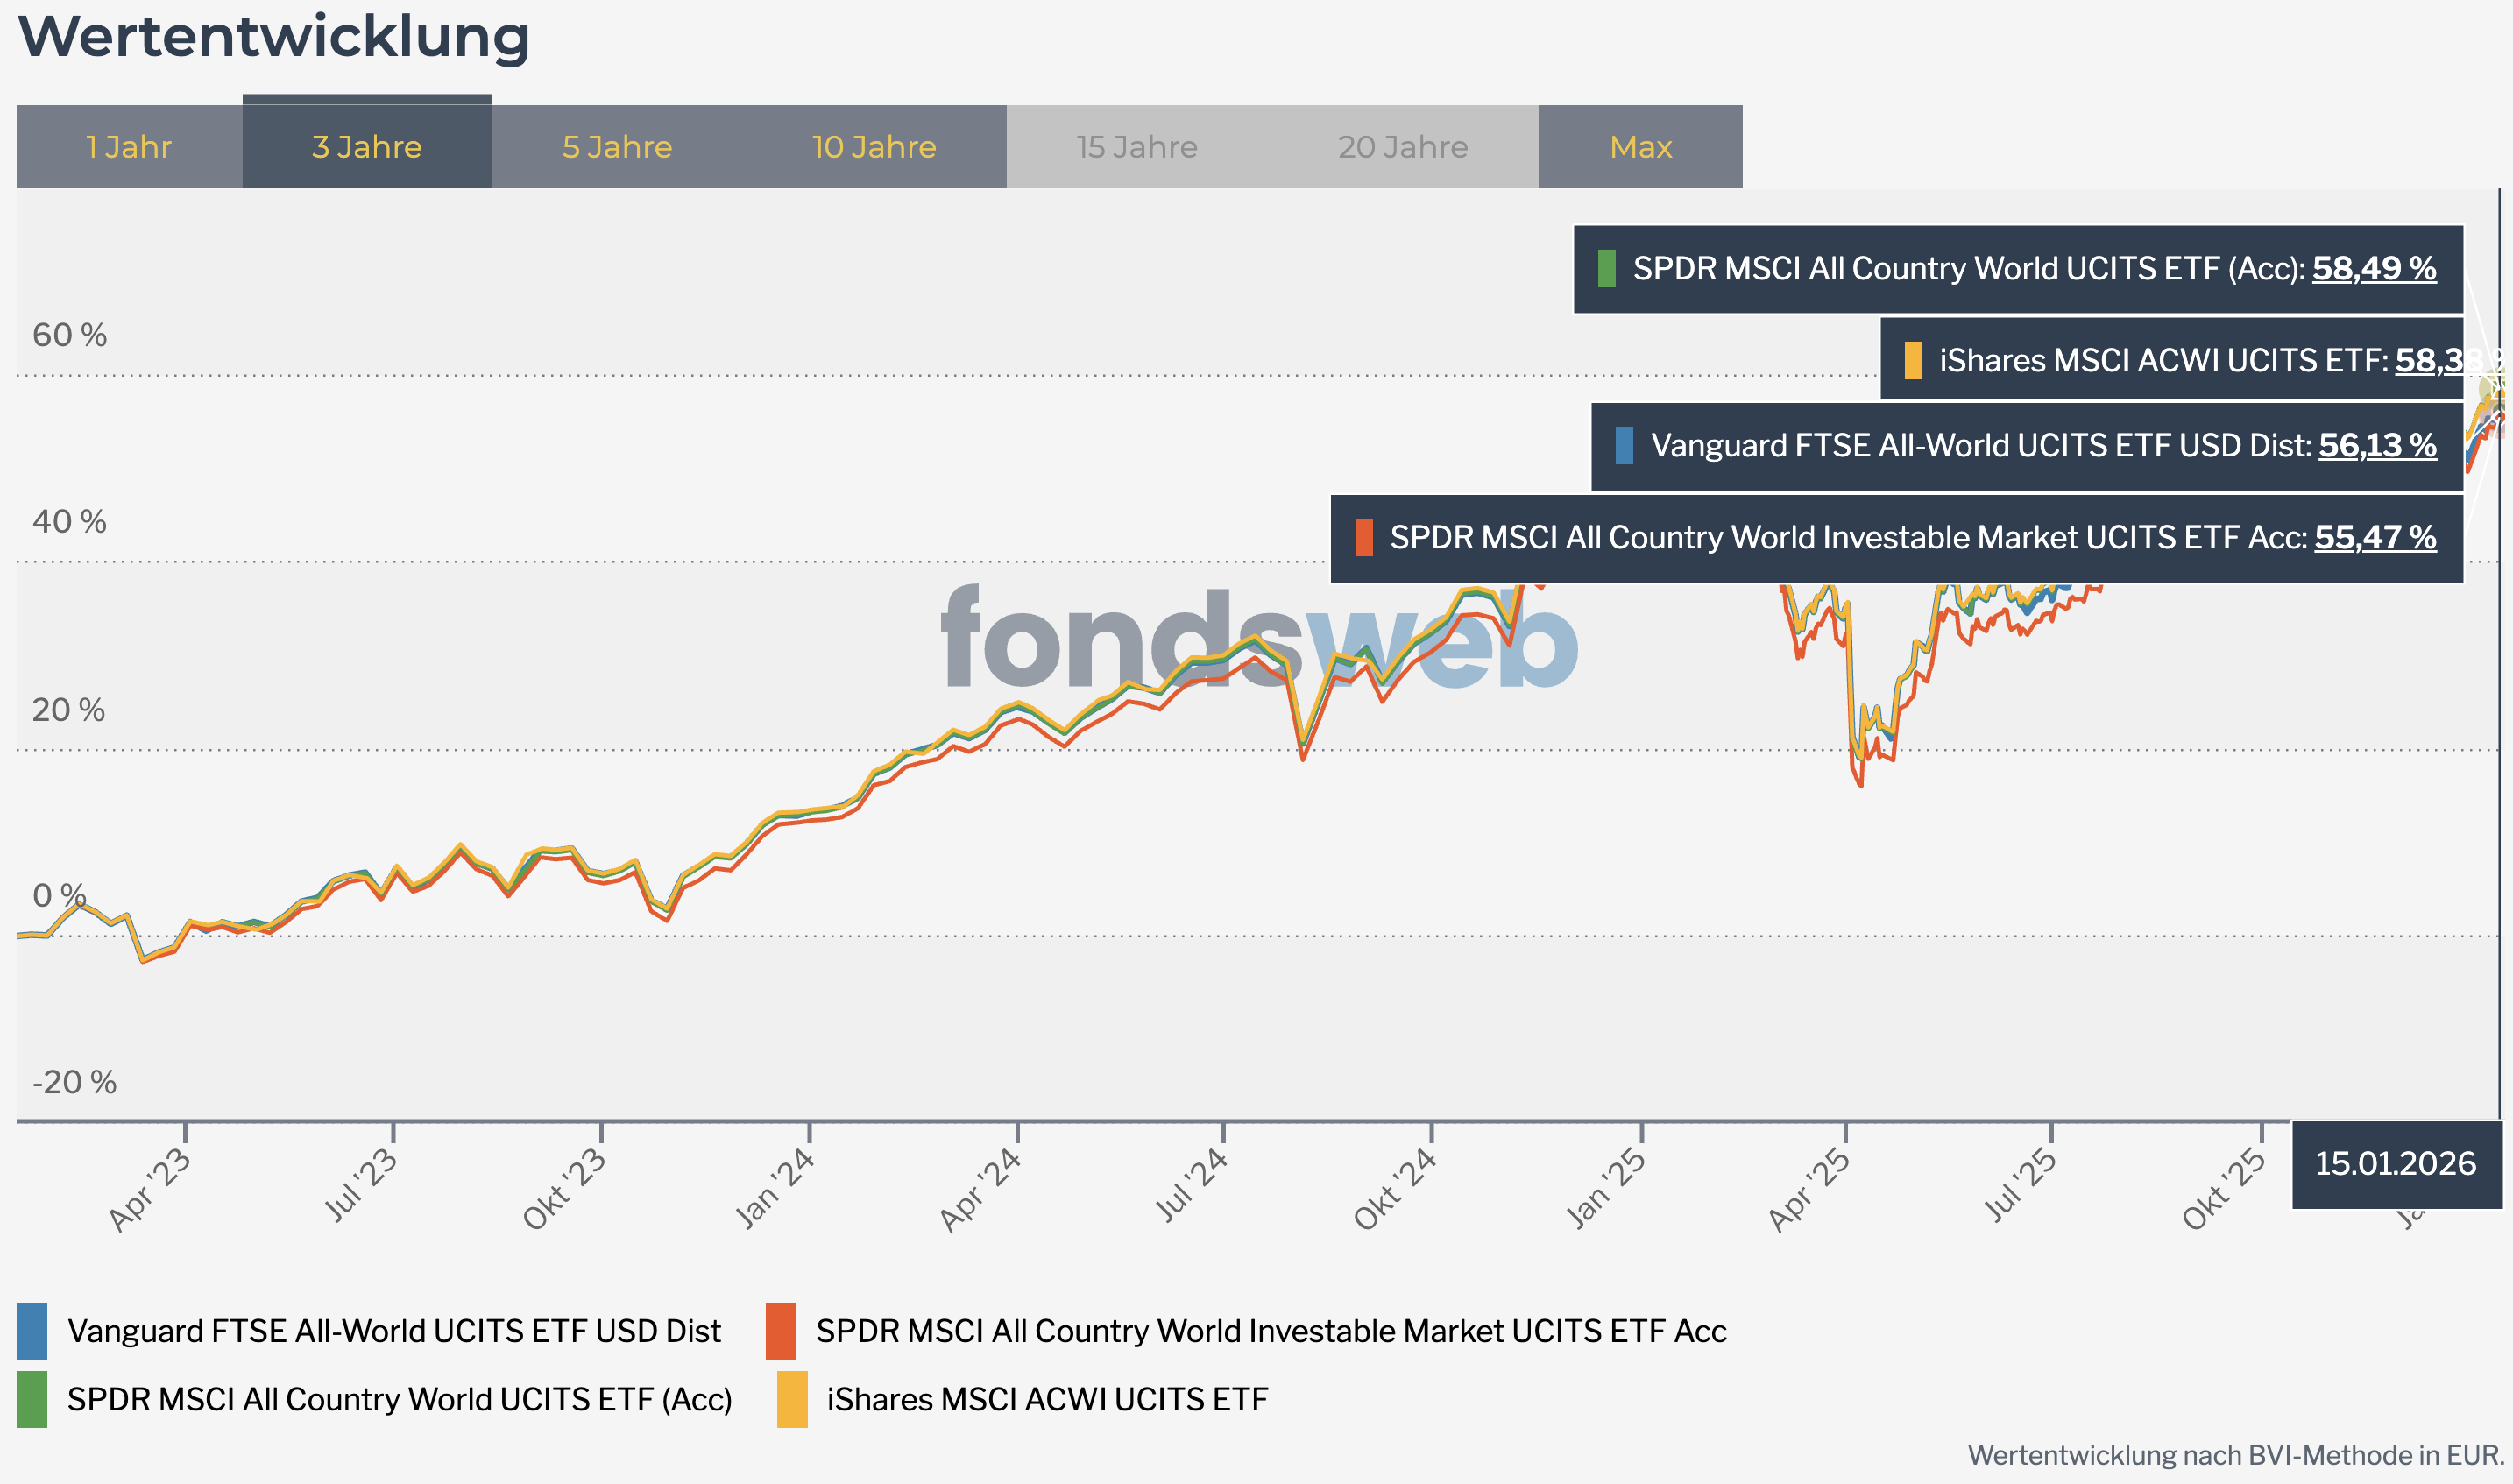The image size is (2513, 1484).
Task: Open the 10 Jahre performance tab
Action: tap(874, 147)
